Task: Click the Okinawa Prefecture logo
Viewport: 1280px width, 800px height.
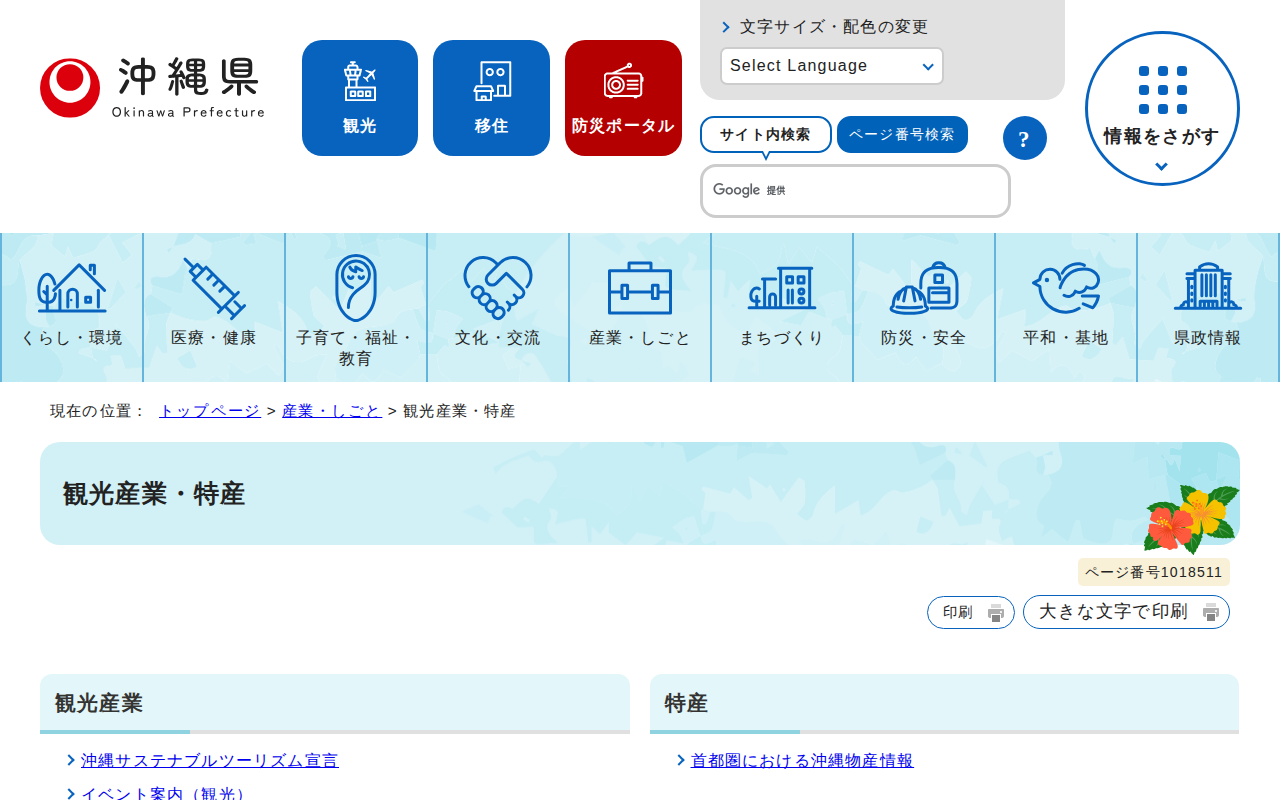Action: click(152, 88)
